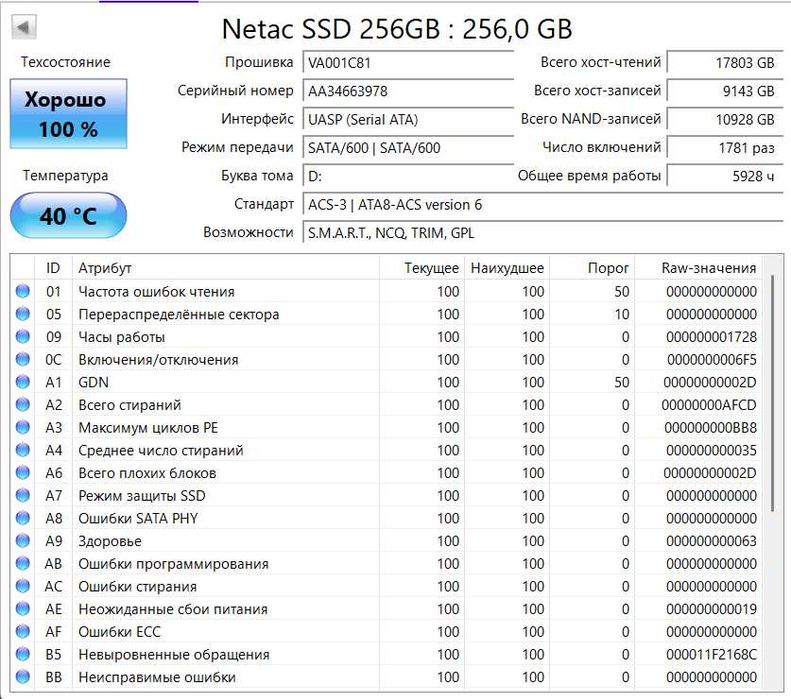791x699 pixels.
Task: Click the status orb for Всего плохих блоков
Action: pyautogui.click(x=23, y=473)
